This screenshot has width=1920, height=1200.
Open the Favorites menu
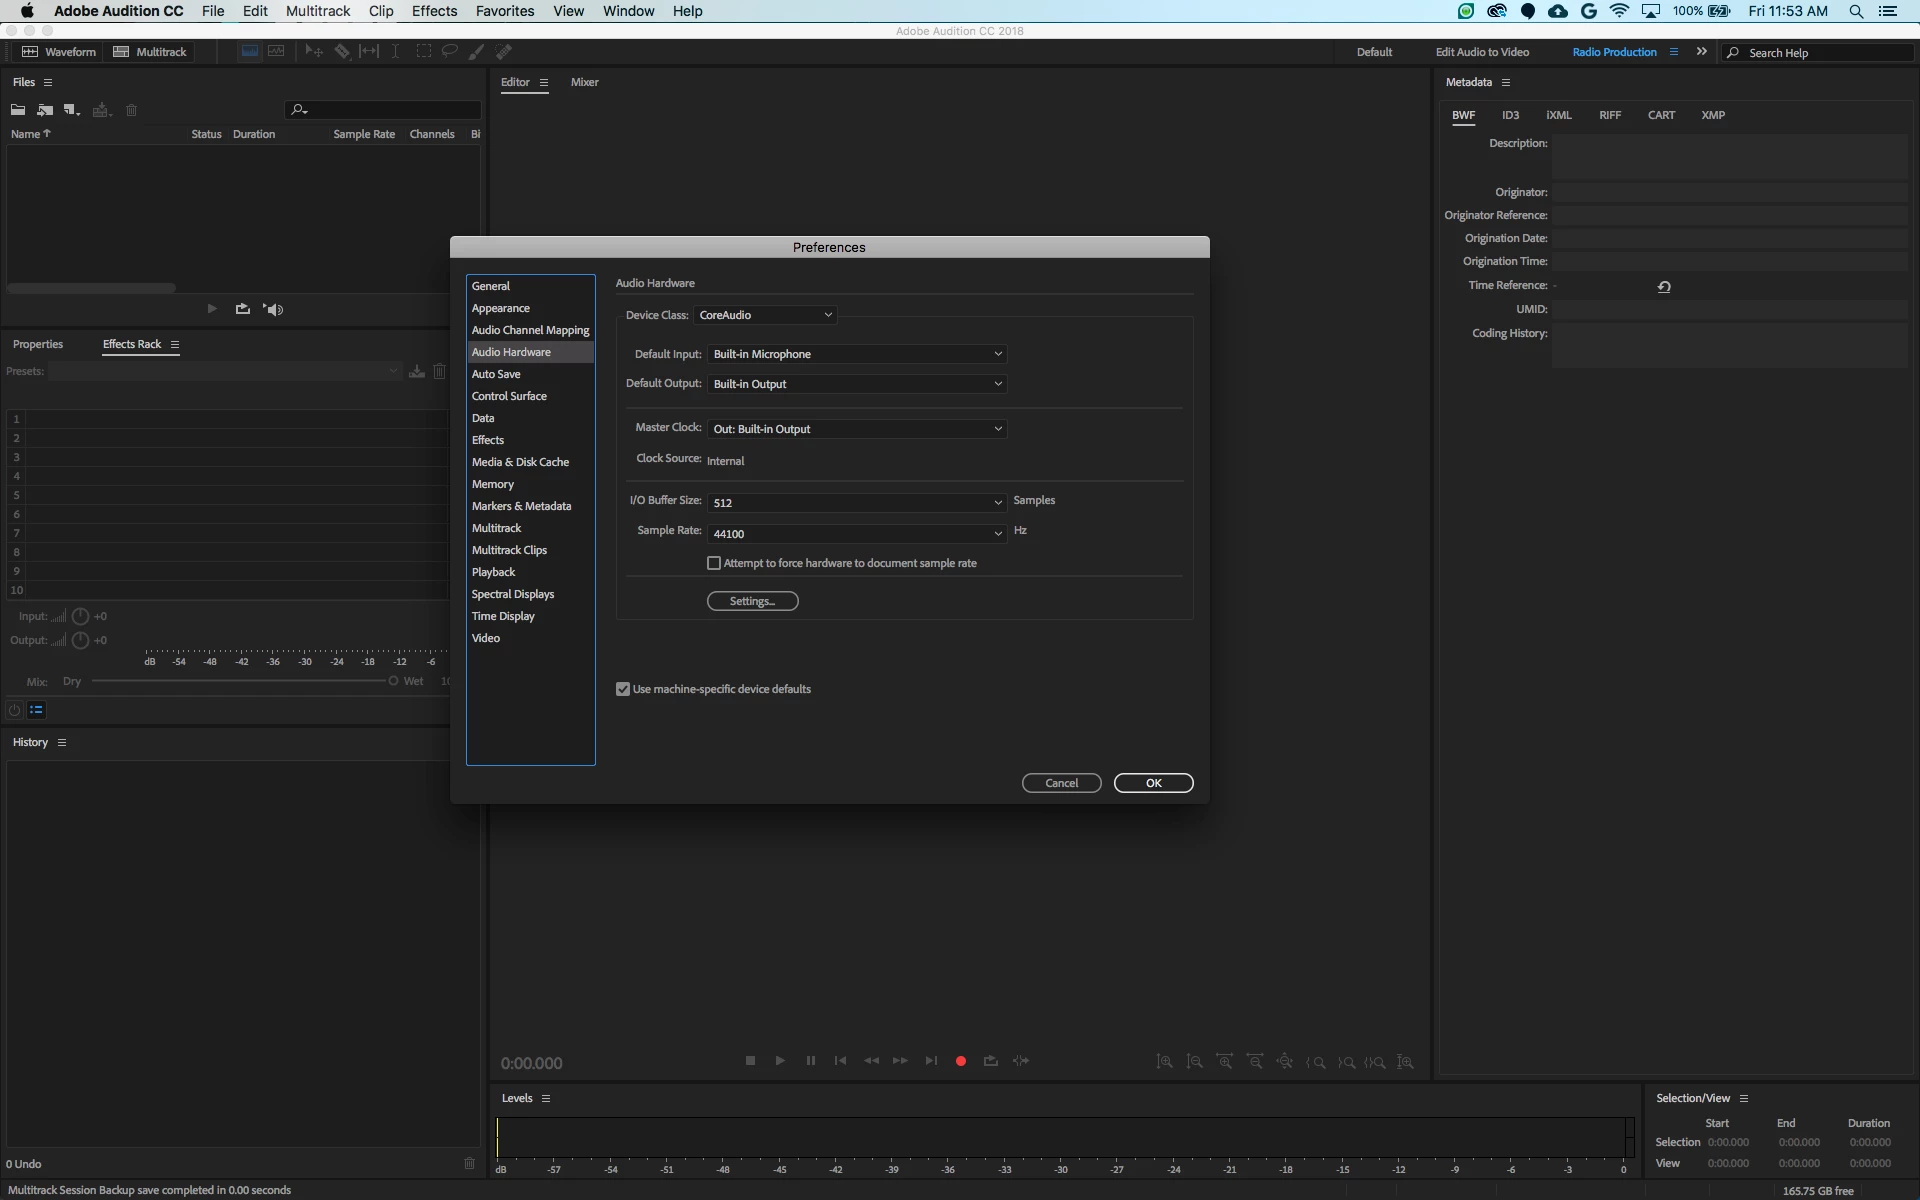tap(504, 11)
